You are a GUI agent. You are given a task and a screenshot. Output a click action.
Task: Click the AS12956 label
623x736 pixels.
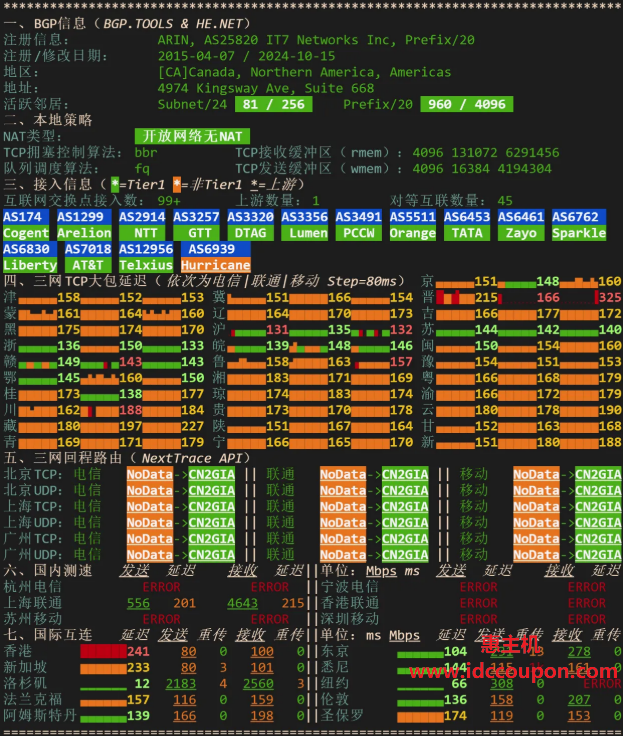tap(146, 249)
